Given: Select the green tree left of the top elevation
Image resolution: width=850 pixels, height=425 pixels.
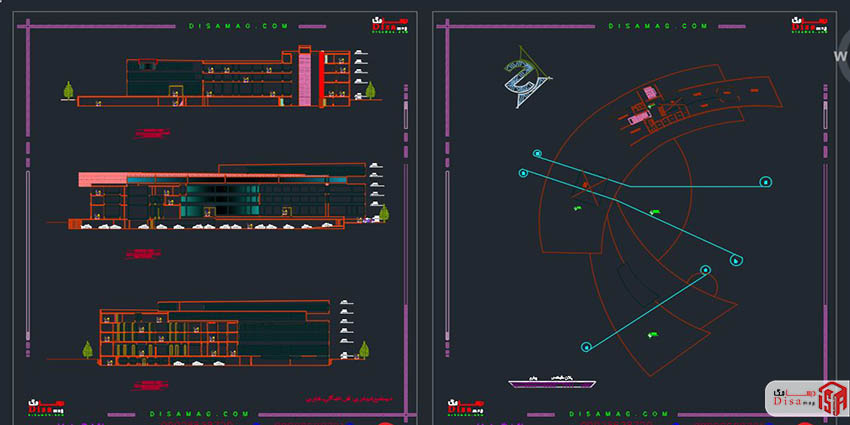Looking at the screenshot, I should coord(69,92).
